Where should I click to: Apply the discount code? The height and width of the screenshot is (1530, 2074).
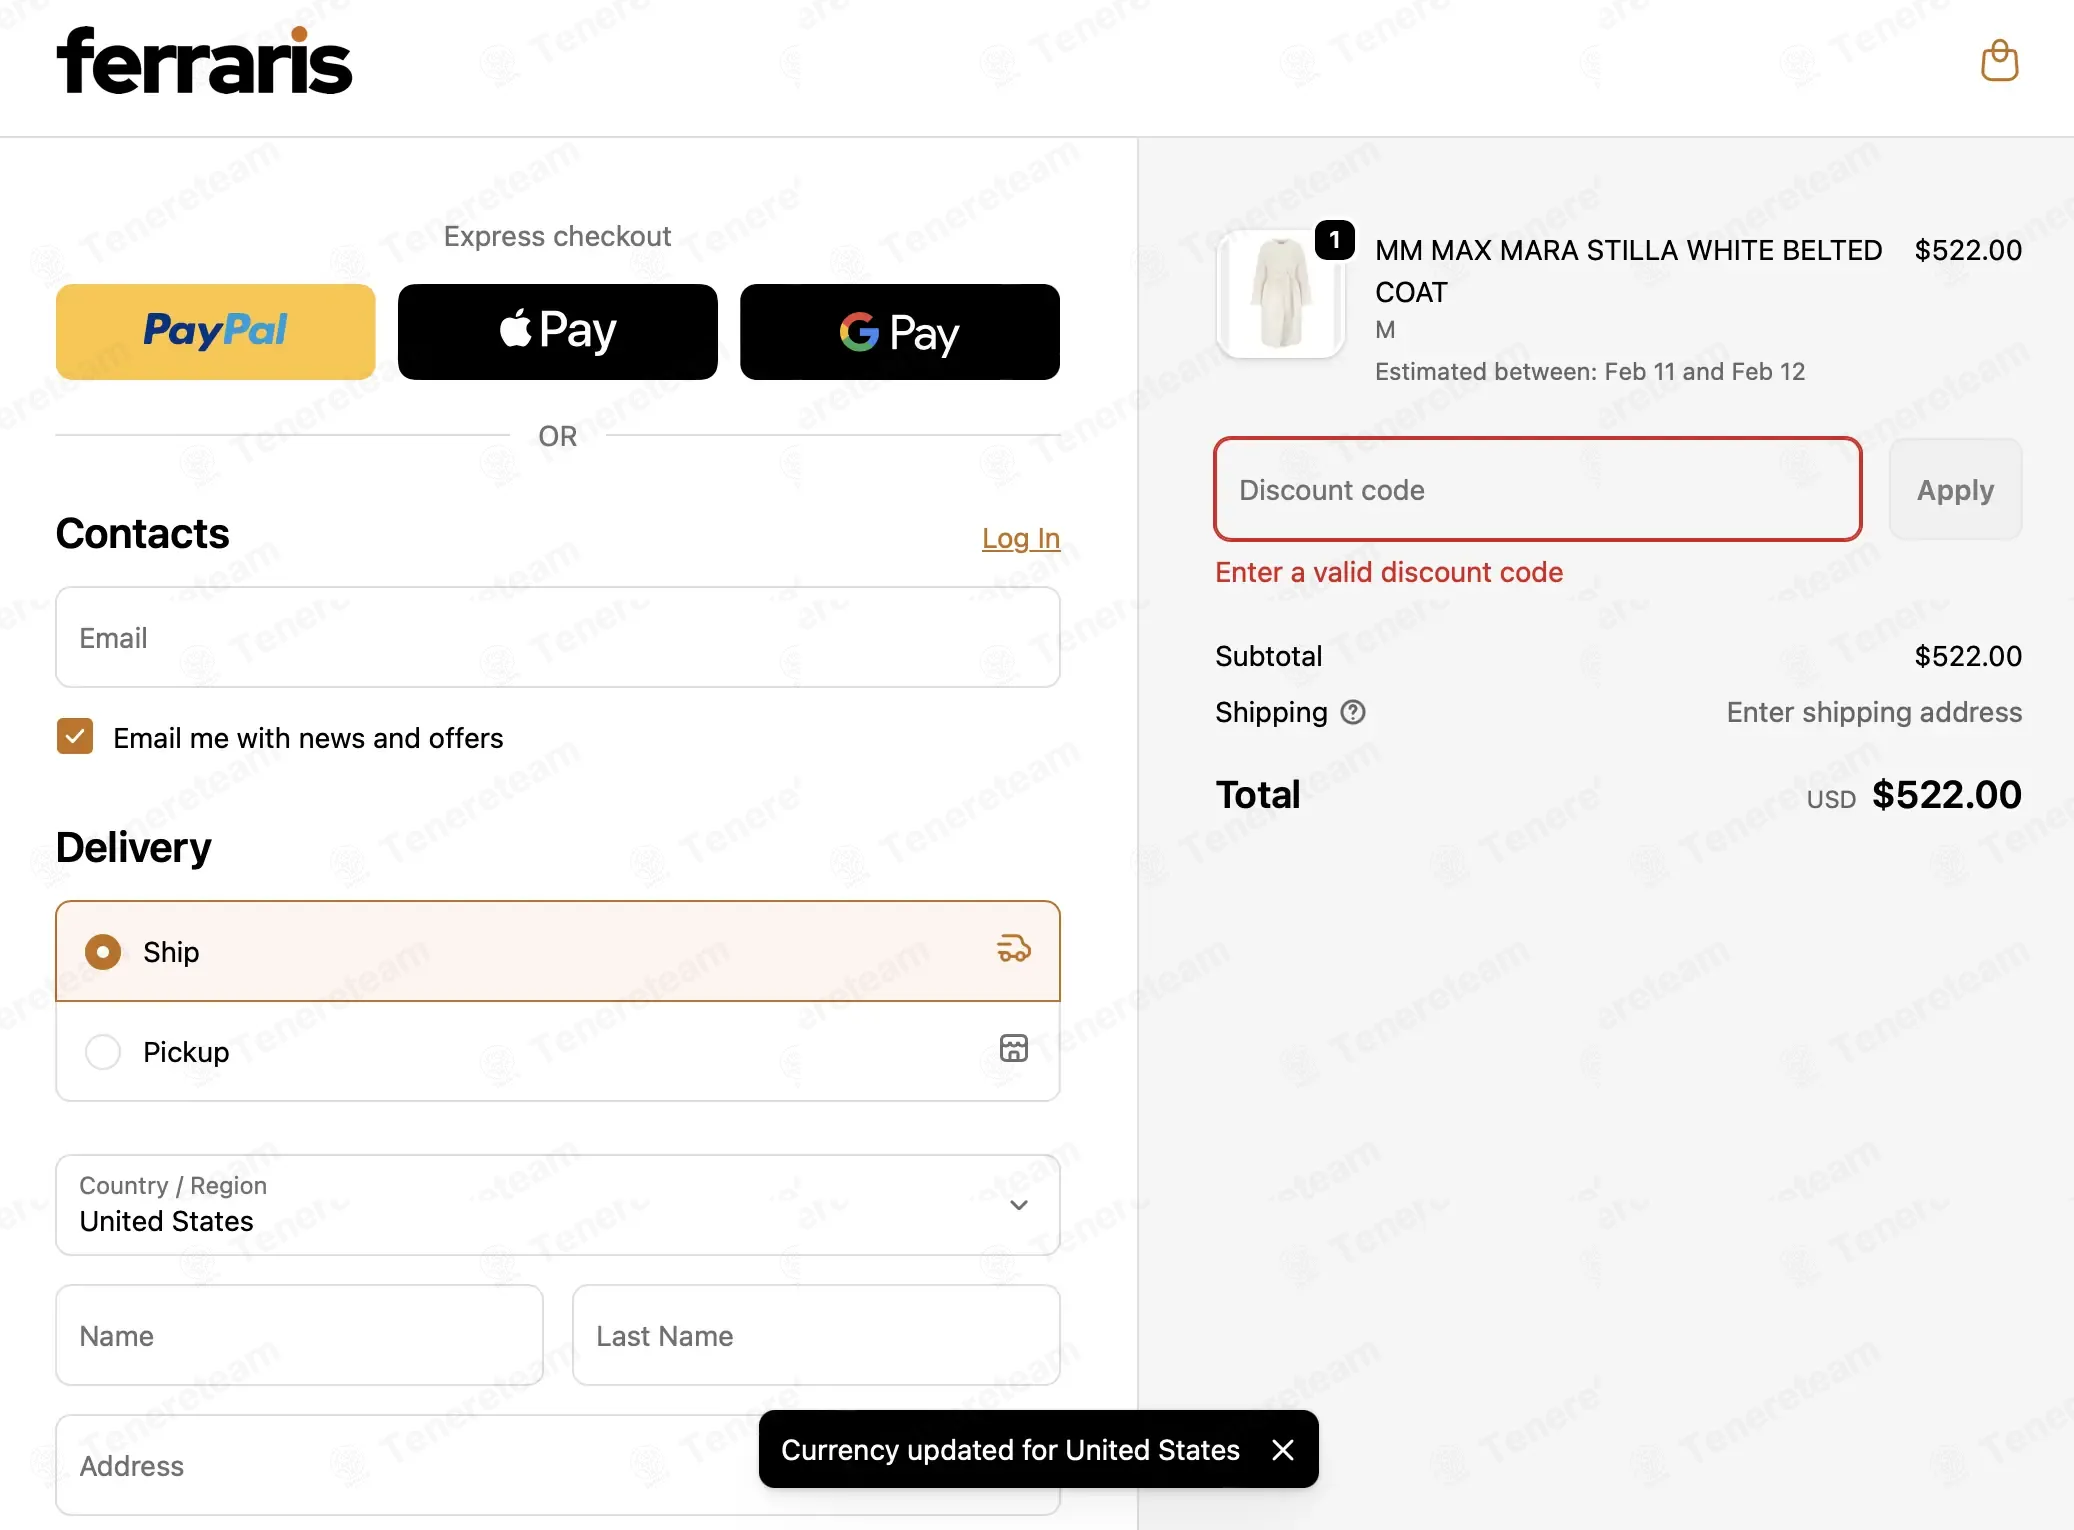pos(1955,490)
